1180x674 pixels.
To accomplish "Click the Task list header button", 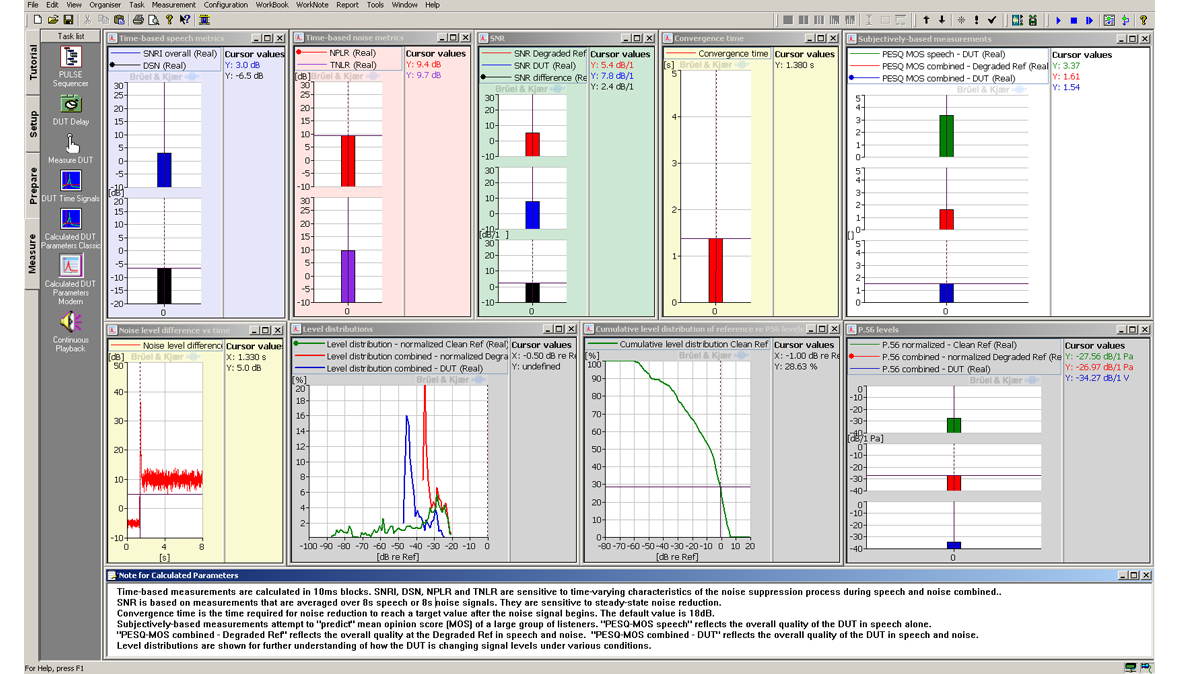I will click(x=70, y=36).
